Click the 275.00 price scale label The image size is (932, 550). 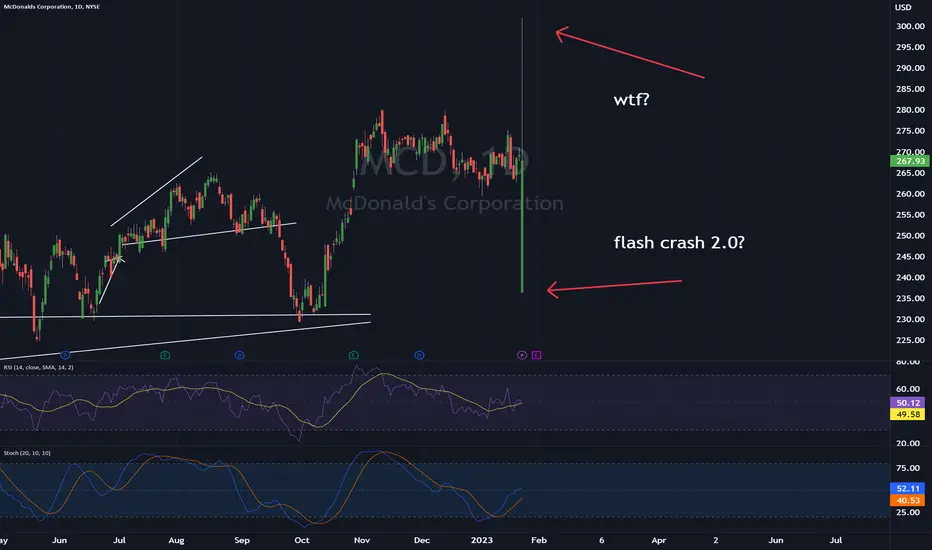click(x=910, y=131)
